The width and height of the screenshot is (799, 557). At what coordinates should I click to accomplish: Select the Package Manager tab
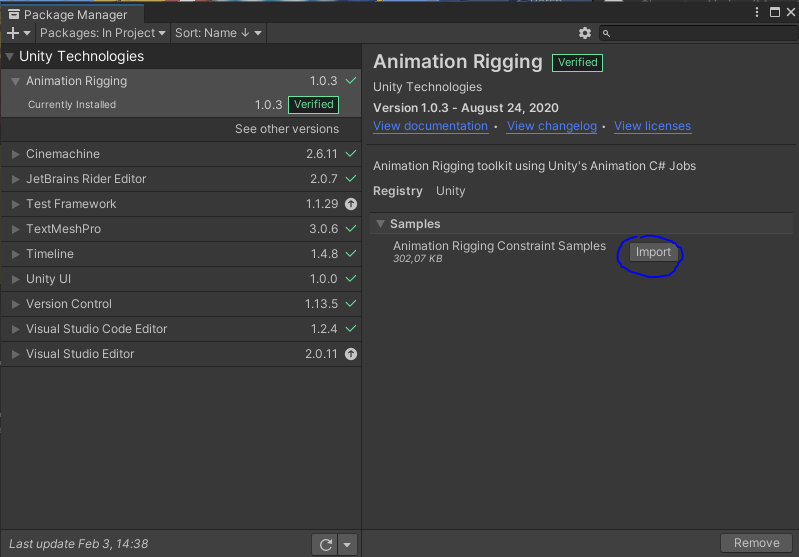pos(72,15)
